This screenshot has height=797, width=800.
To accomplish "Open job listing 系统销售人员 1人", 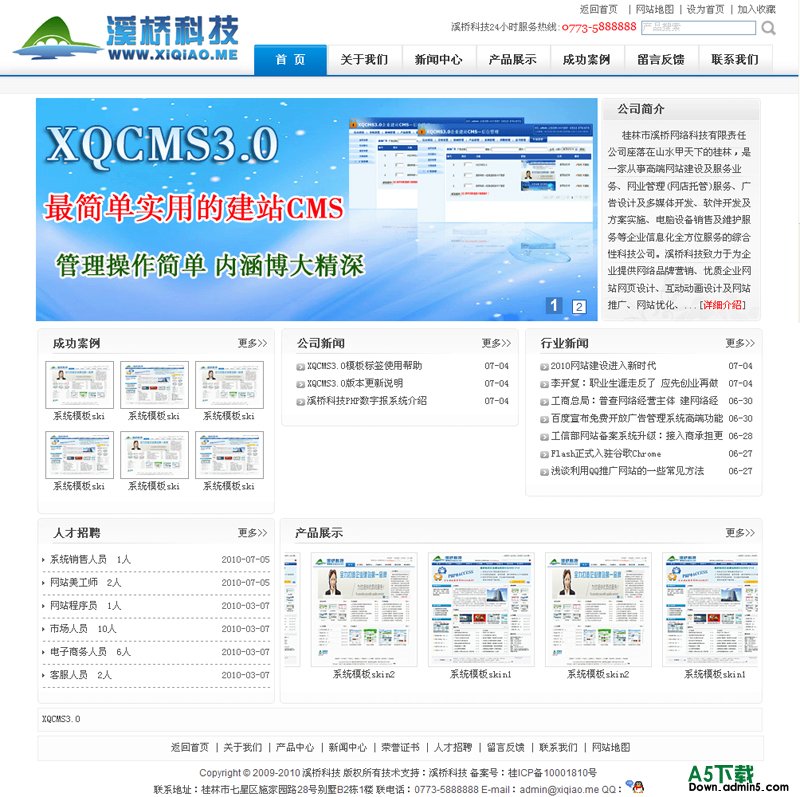I will tap(90, 559).
